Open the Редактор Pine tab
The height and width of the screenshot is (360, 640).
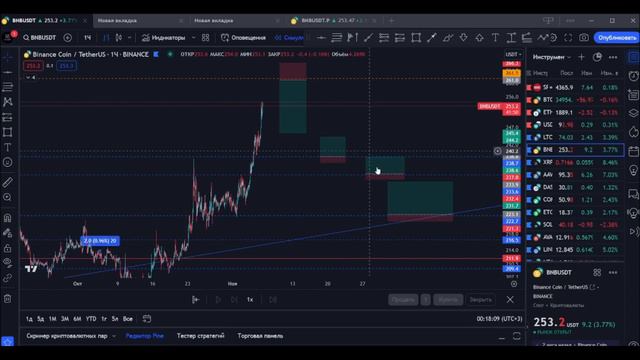click(145, 336)
